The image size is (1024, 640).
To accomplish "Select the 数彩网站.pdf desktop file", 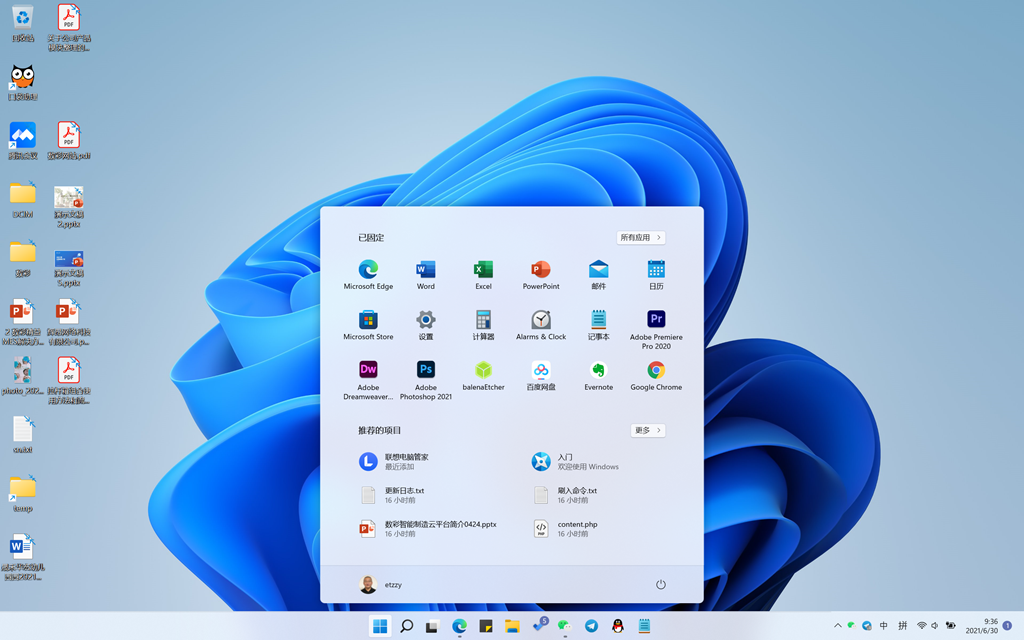I will click(69, 140).
